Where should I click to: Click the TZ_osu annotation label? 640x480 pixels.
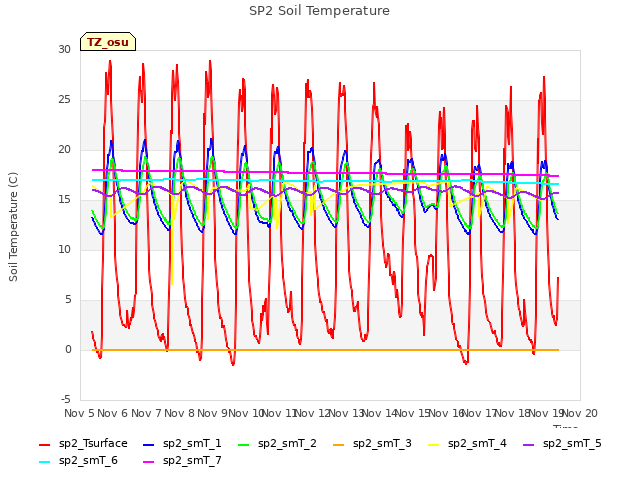click(108, 42)
